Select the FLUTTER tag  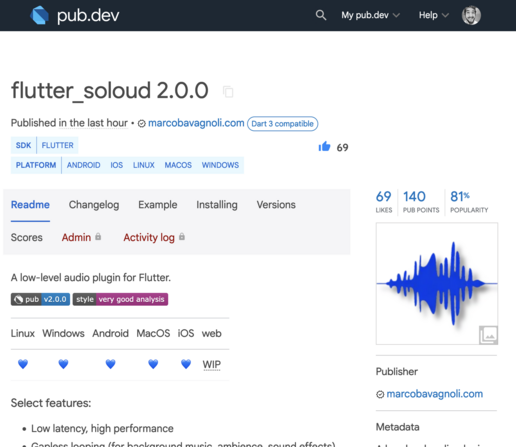(57, 145)
